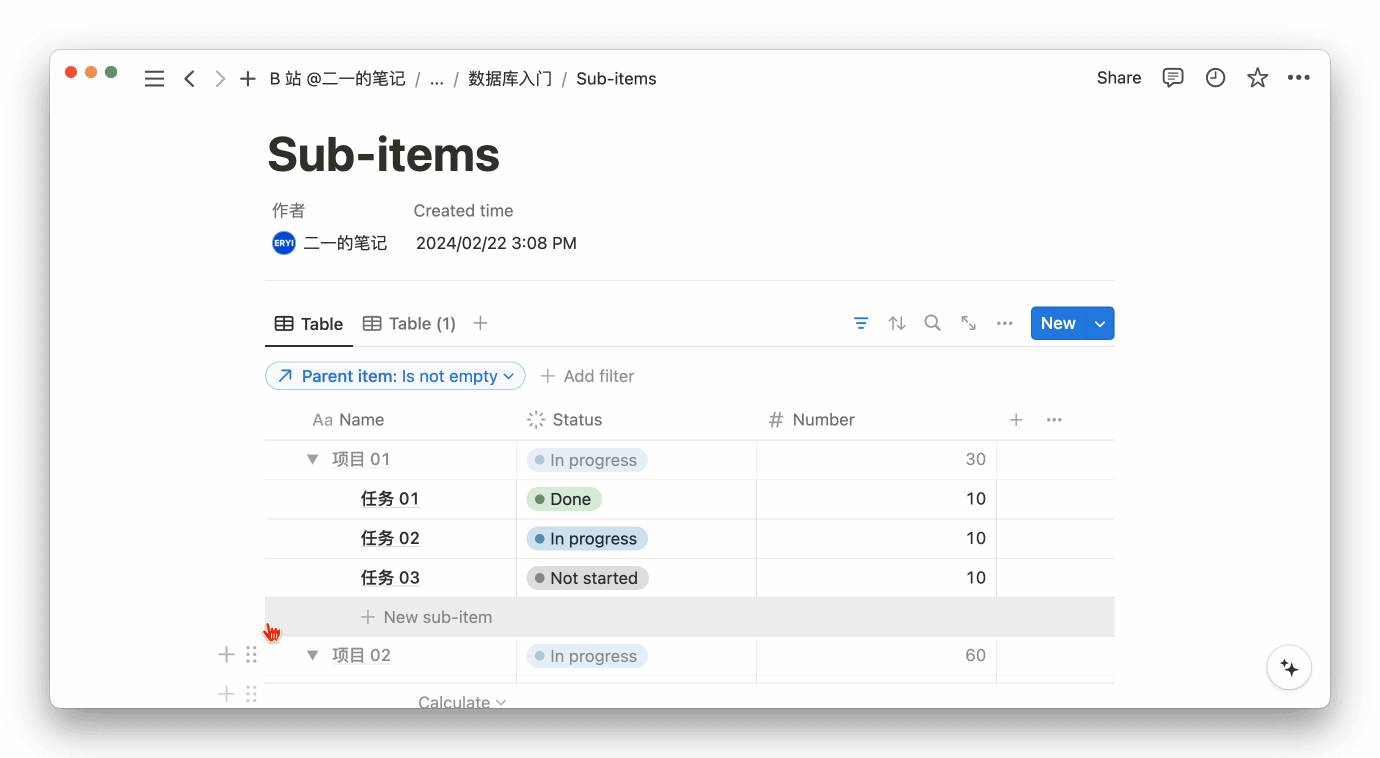Screen dimensions: 1380x758
Task: Click the Not started status tag for 任务 03
Action: click(x=588, y=578)
